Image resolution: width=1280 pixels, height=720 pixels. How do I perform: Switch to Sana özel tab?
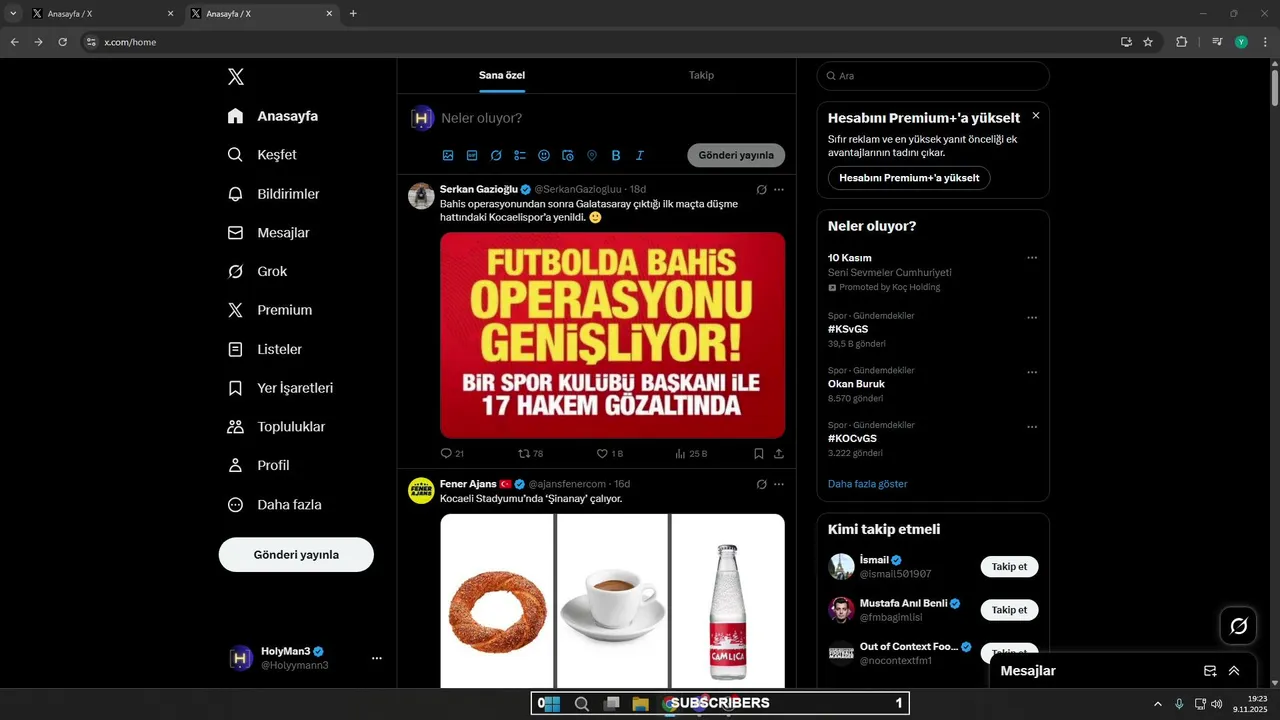click(x=502, y=75)
